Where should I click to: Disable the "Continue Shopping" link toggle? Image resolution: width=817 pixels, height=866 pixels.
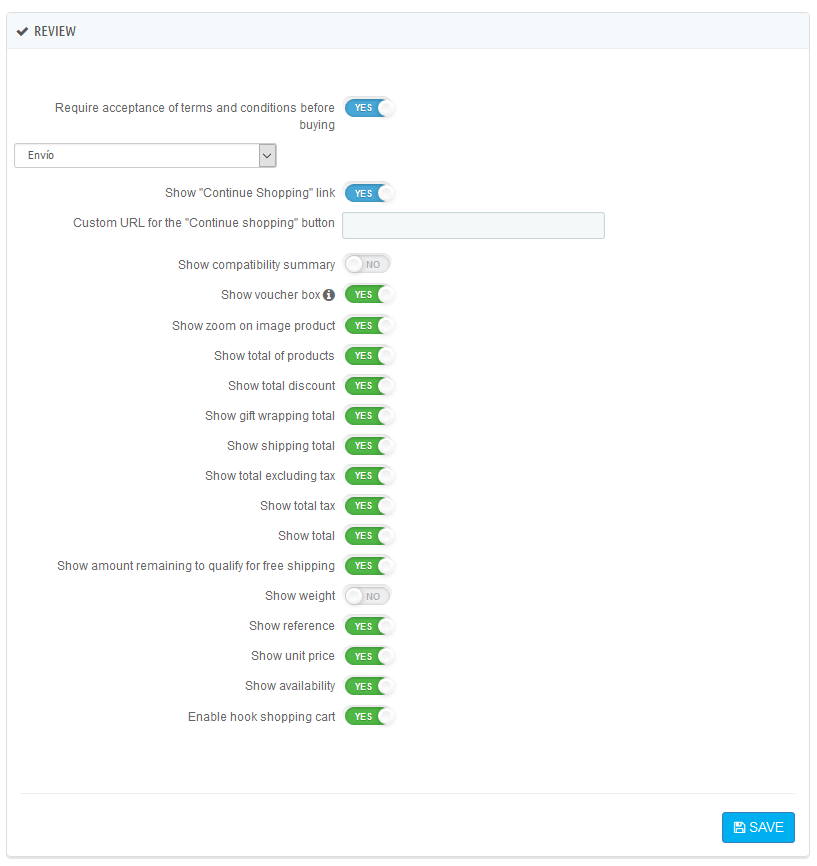click(x=369, y=193)
